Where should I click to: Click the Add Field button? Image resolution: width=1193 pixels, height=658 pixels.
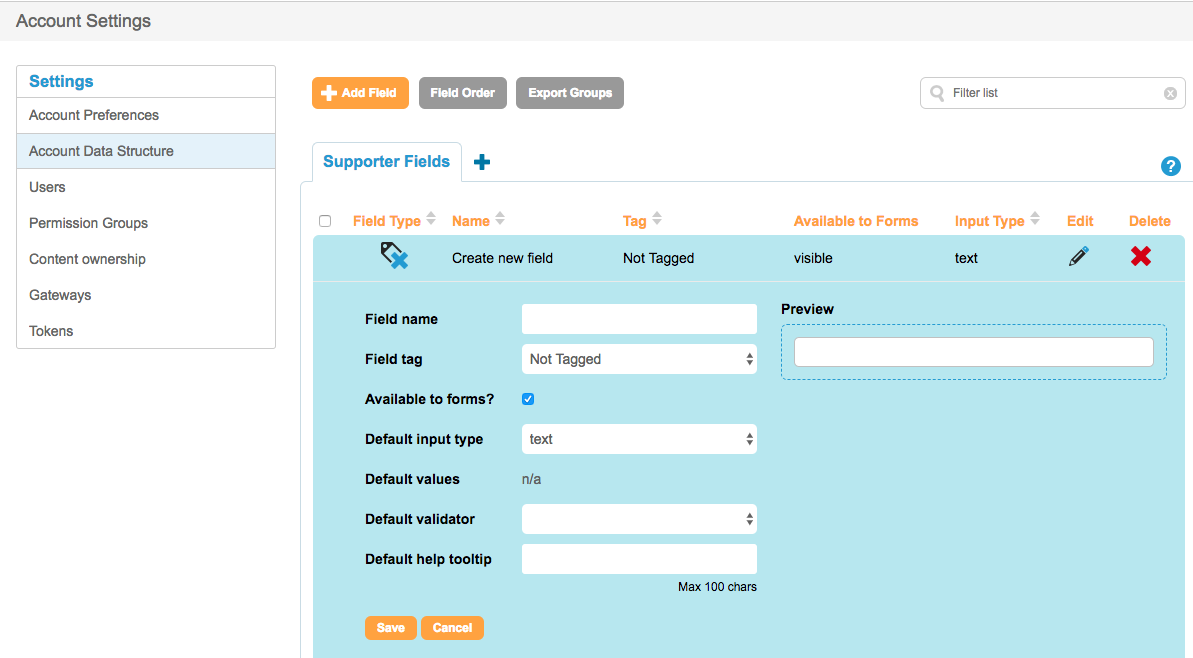360,93
